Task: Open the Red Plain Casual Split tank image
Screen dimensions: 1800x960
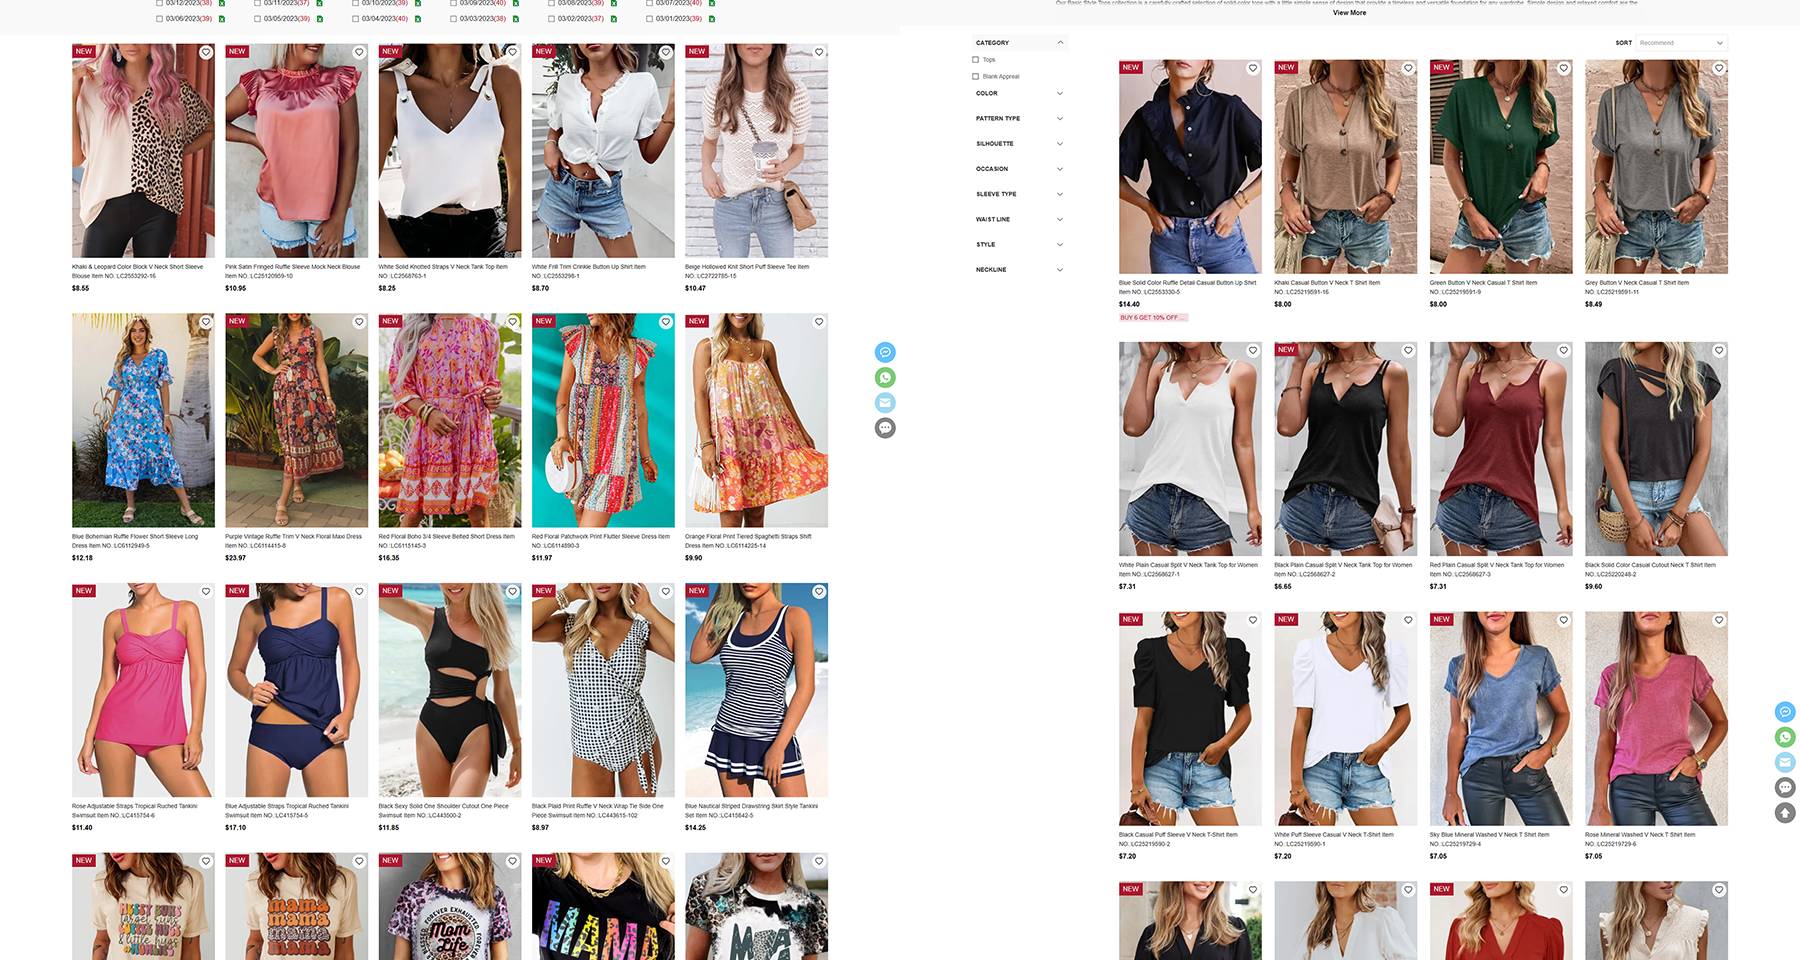Action: pyautogui.click(x=1501, y=449)
